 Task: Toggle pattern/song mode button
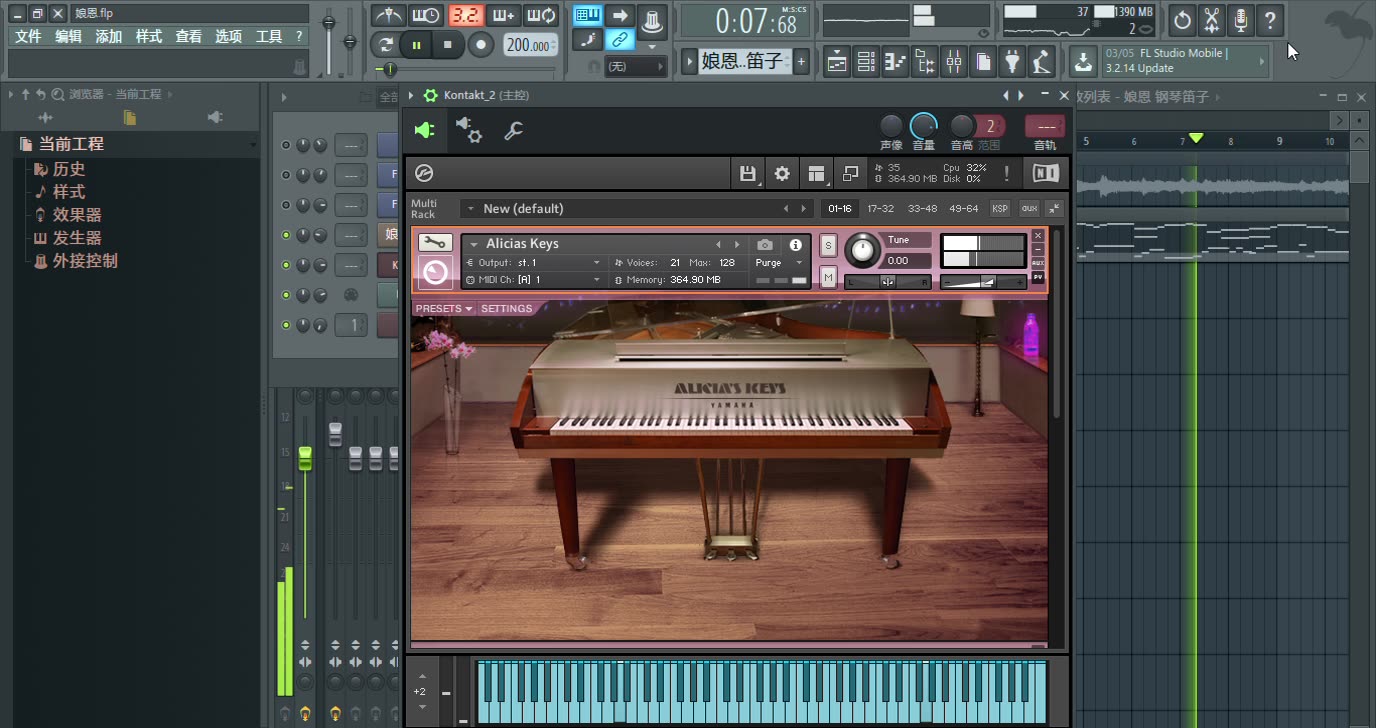(x=385, y=45)
